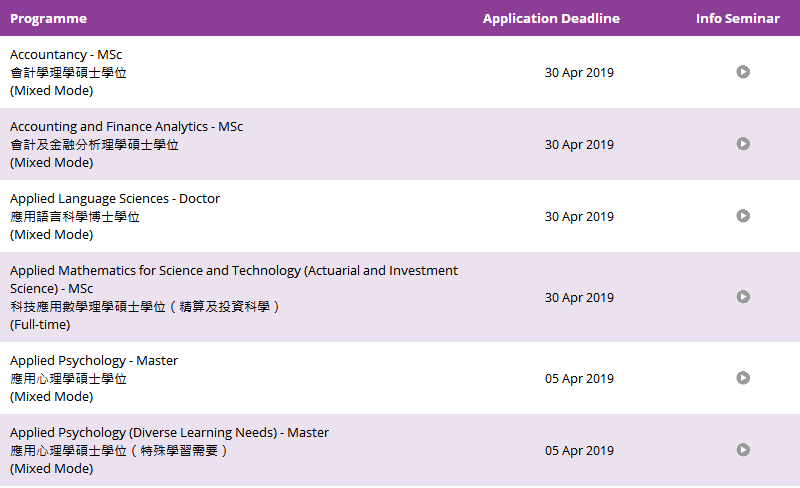Click the Application Deadline column header
800x488 pixels.
point(552,18)
